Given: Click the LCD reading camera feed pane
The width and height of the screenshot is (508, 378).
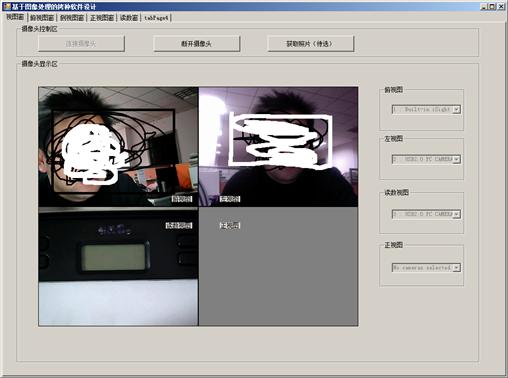Looking at the screenshot, I should 118,267.
